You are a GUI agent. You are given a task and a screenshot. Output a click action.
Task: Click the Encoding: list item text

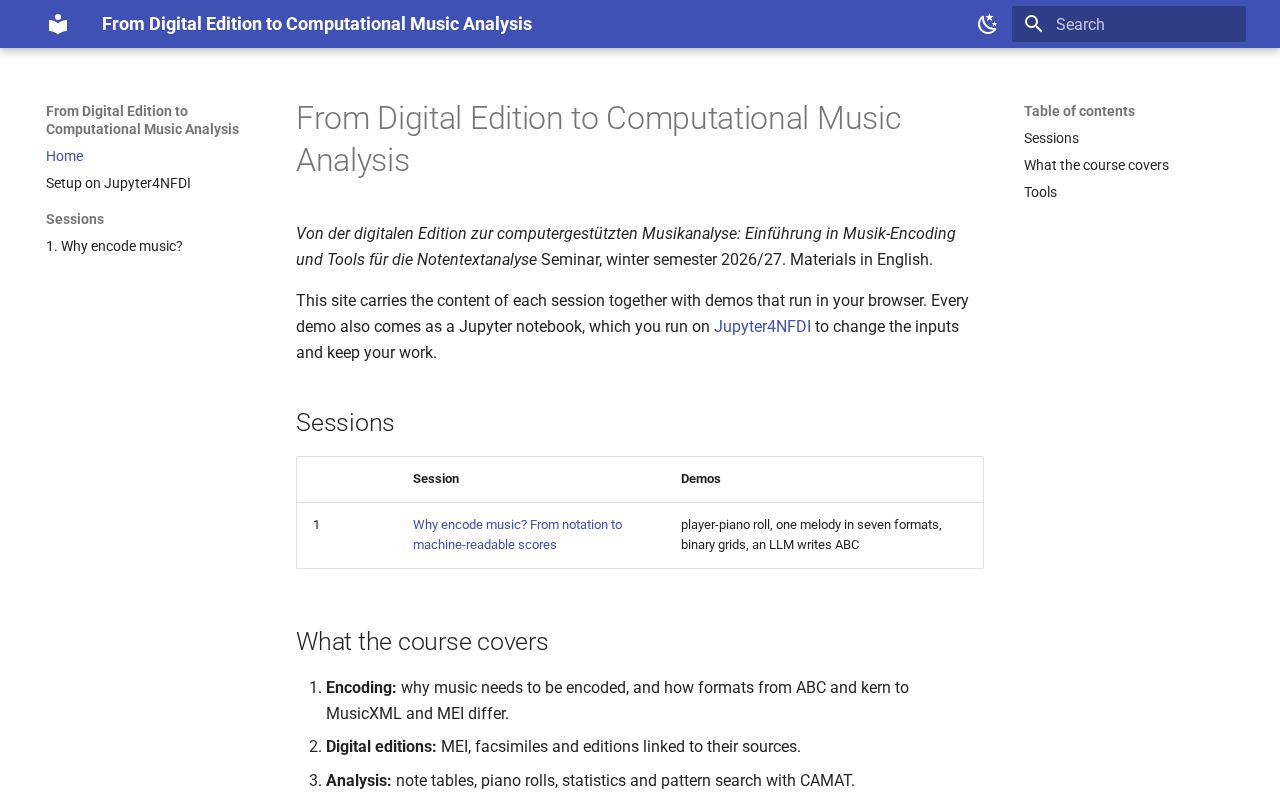[617, 700]
